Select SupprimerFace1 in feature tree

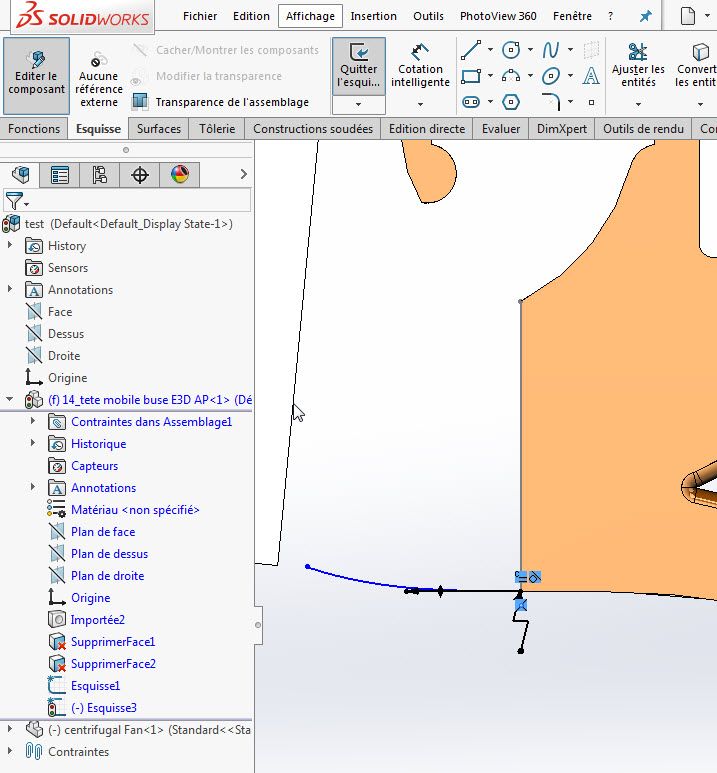[112, 642]
